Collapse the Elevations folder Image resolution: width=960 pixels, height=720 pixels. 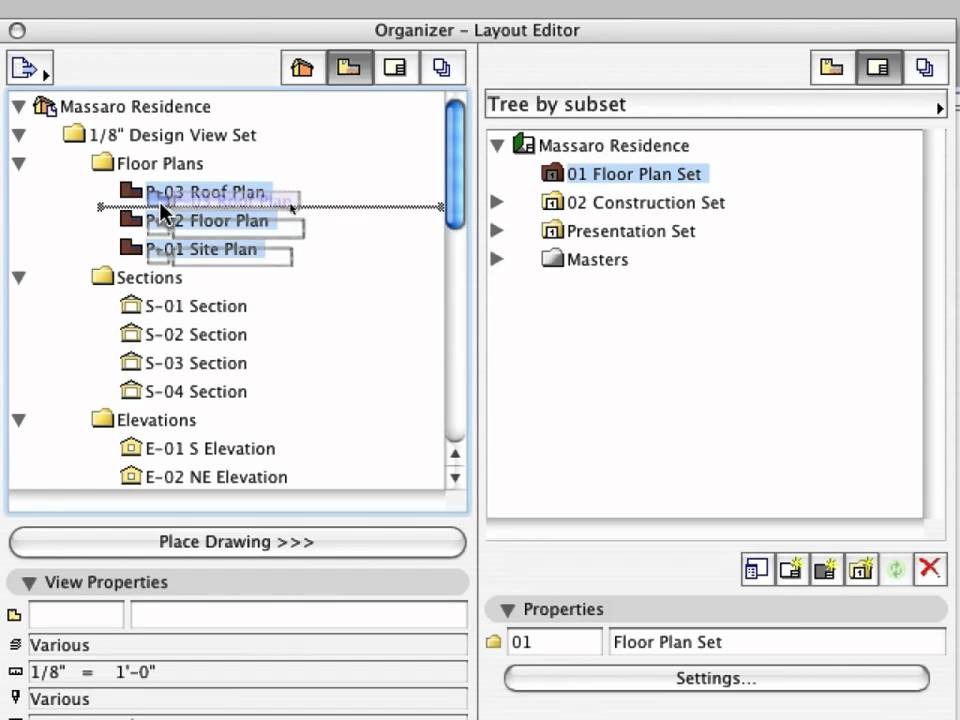pyautogui.click(x=19, y=421)
